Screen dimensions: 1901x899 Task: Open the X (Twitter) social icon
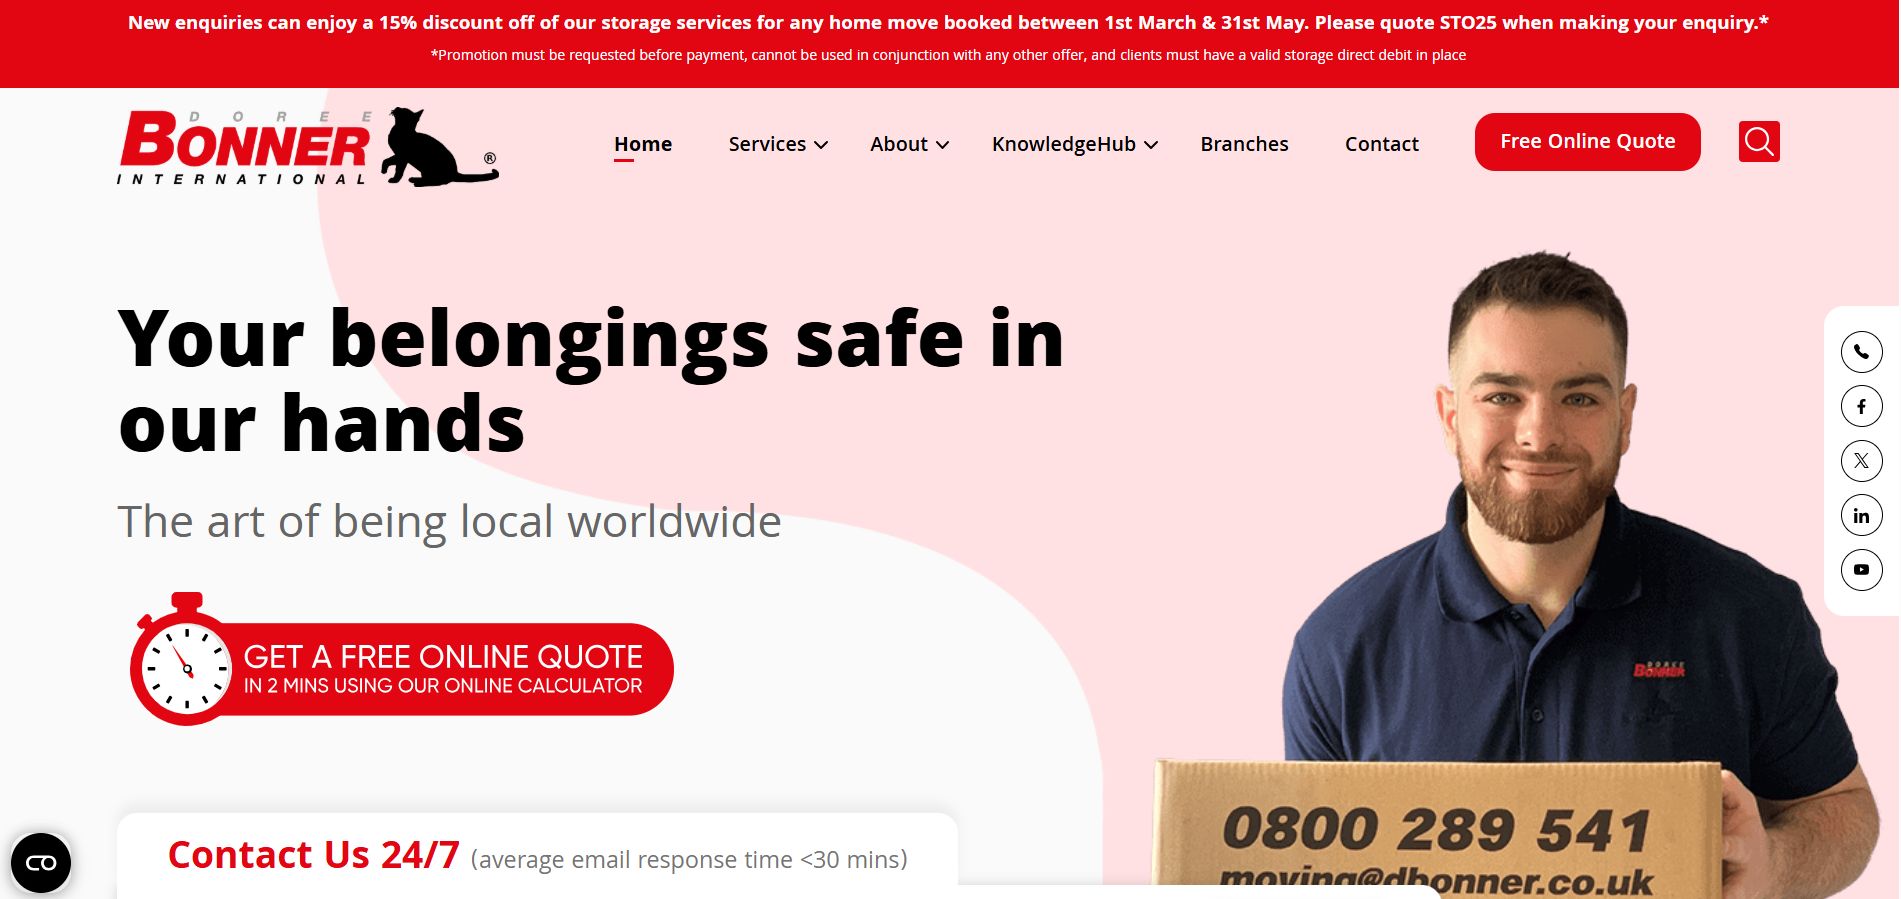pyautogui.click(x=1861, y=461)
